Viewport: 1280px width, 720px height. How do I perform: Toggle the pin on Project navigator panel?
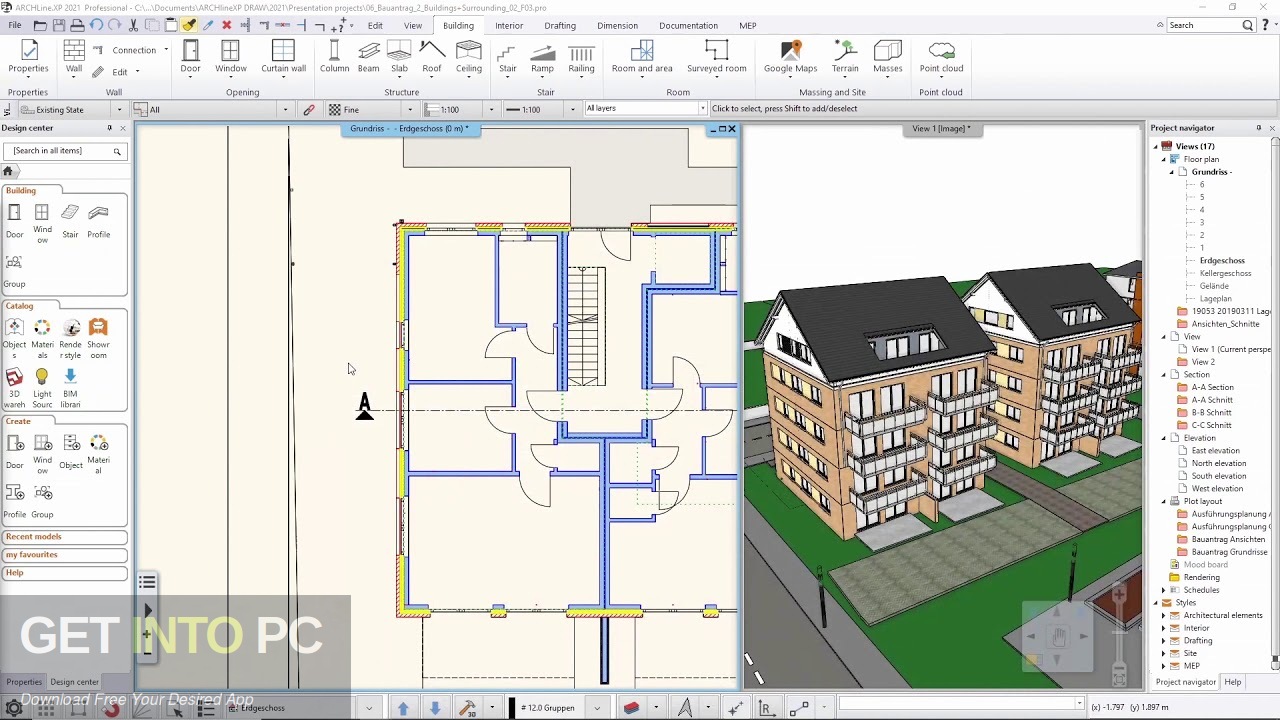coord(1259,128)
